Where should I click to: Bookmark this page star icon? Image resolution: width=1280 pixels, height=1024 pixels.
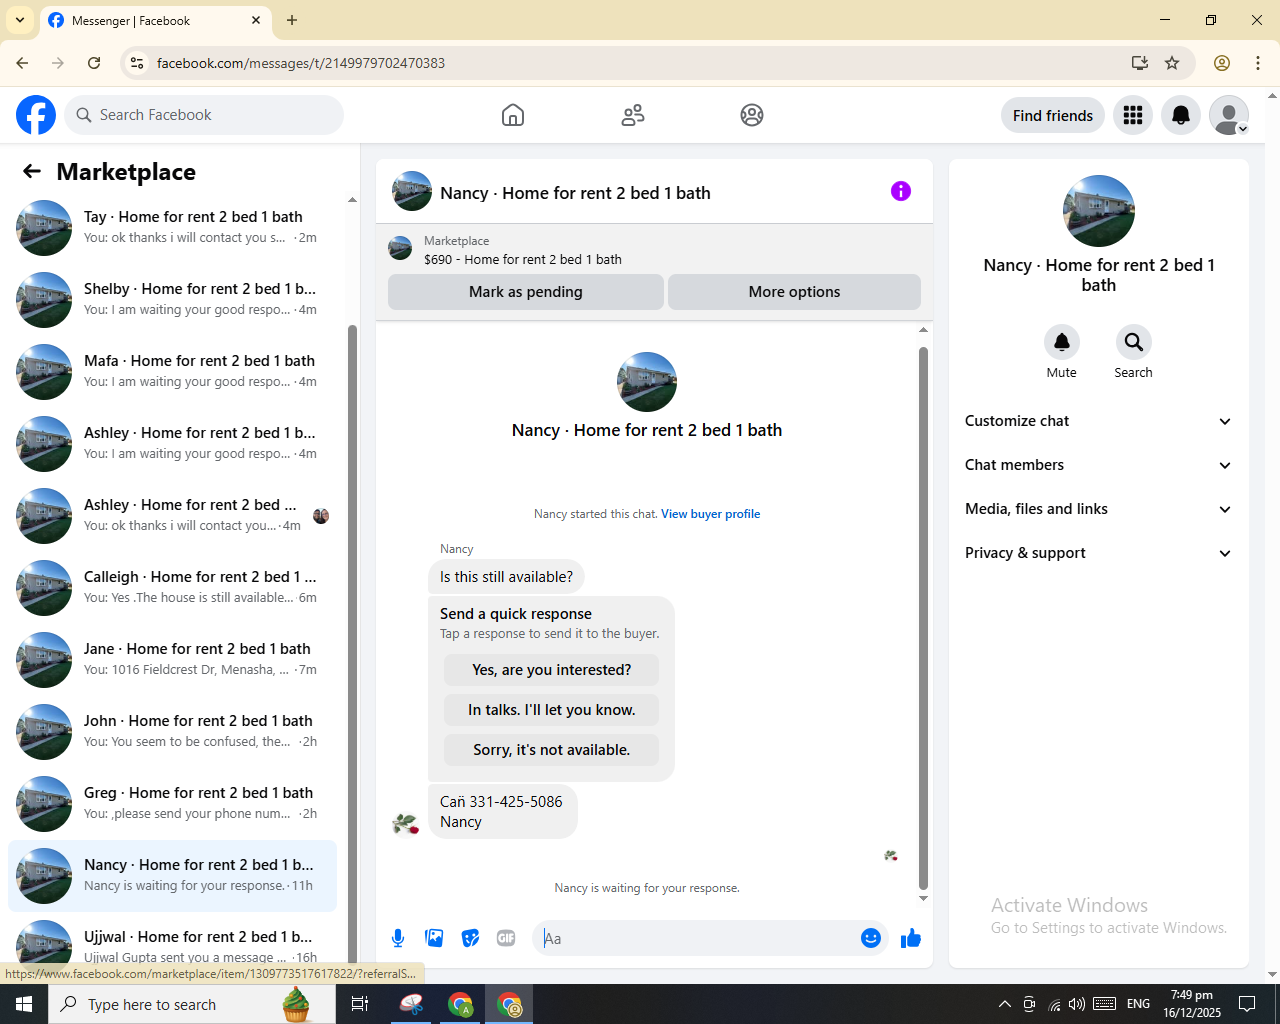(1172, 63)
